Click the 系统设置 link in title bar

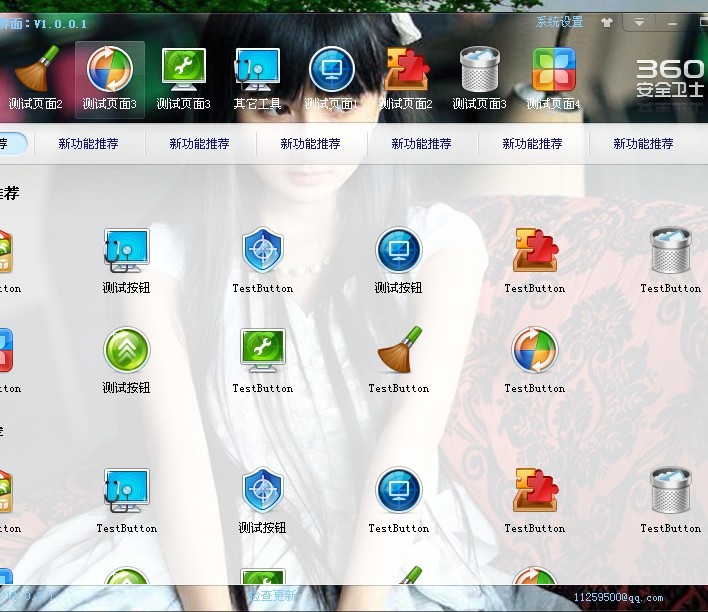pyautogui.click(x=559, y=22)
